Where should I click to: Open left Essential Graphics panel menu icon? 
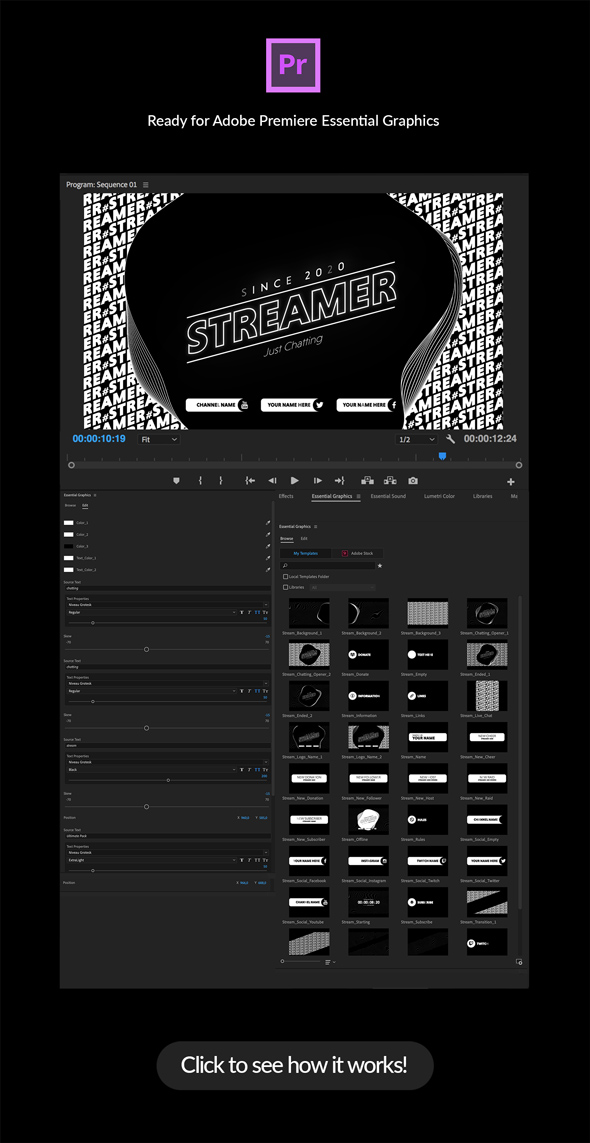click(95, 495)
